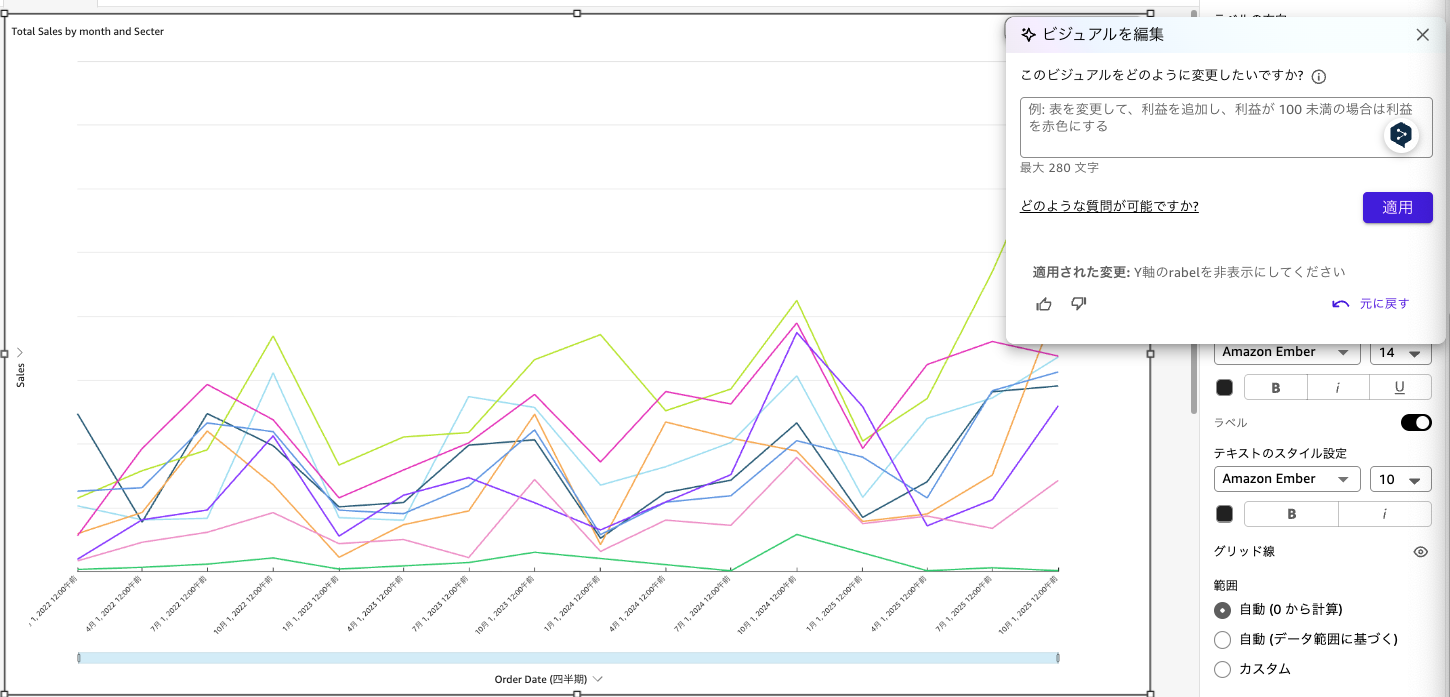Open the font size 14 dropdown

(x=1400, y=353)
